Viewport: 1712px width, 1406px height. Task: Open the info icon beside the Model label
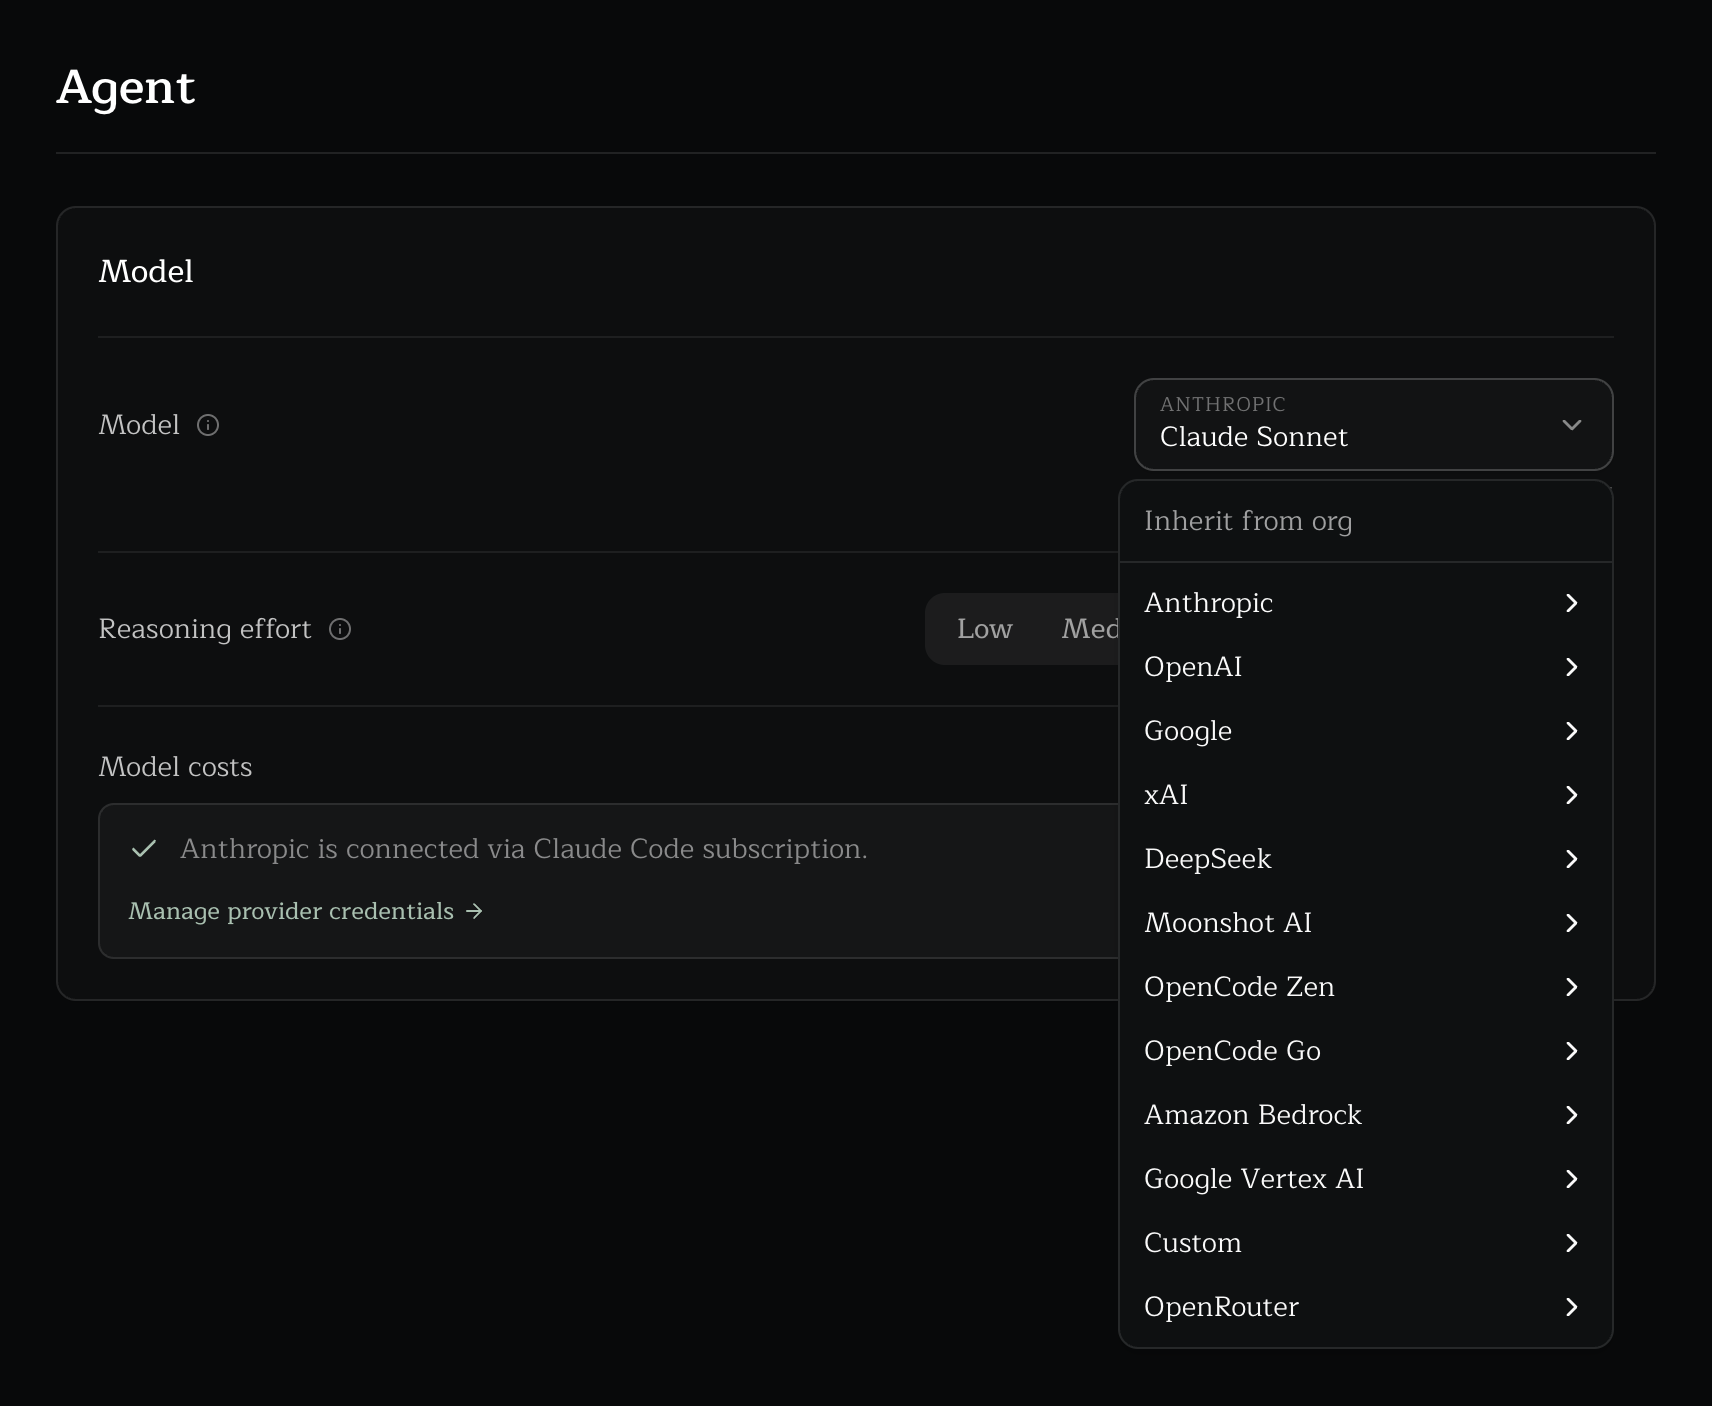coord(208,425)
